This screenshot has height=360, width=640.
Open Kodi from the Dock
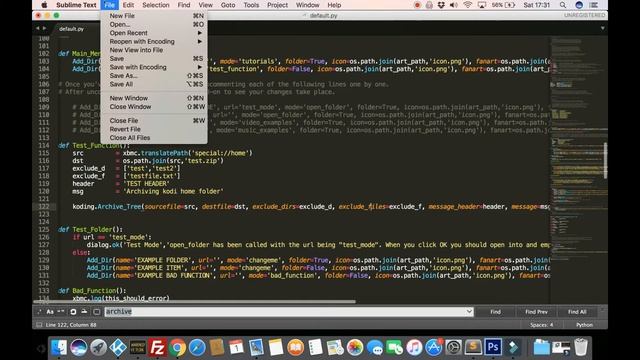click(118, 347)
